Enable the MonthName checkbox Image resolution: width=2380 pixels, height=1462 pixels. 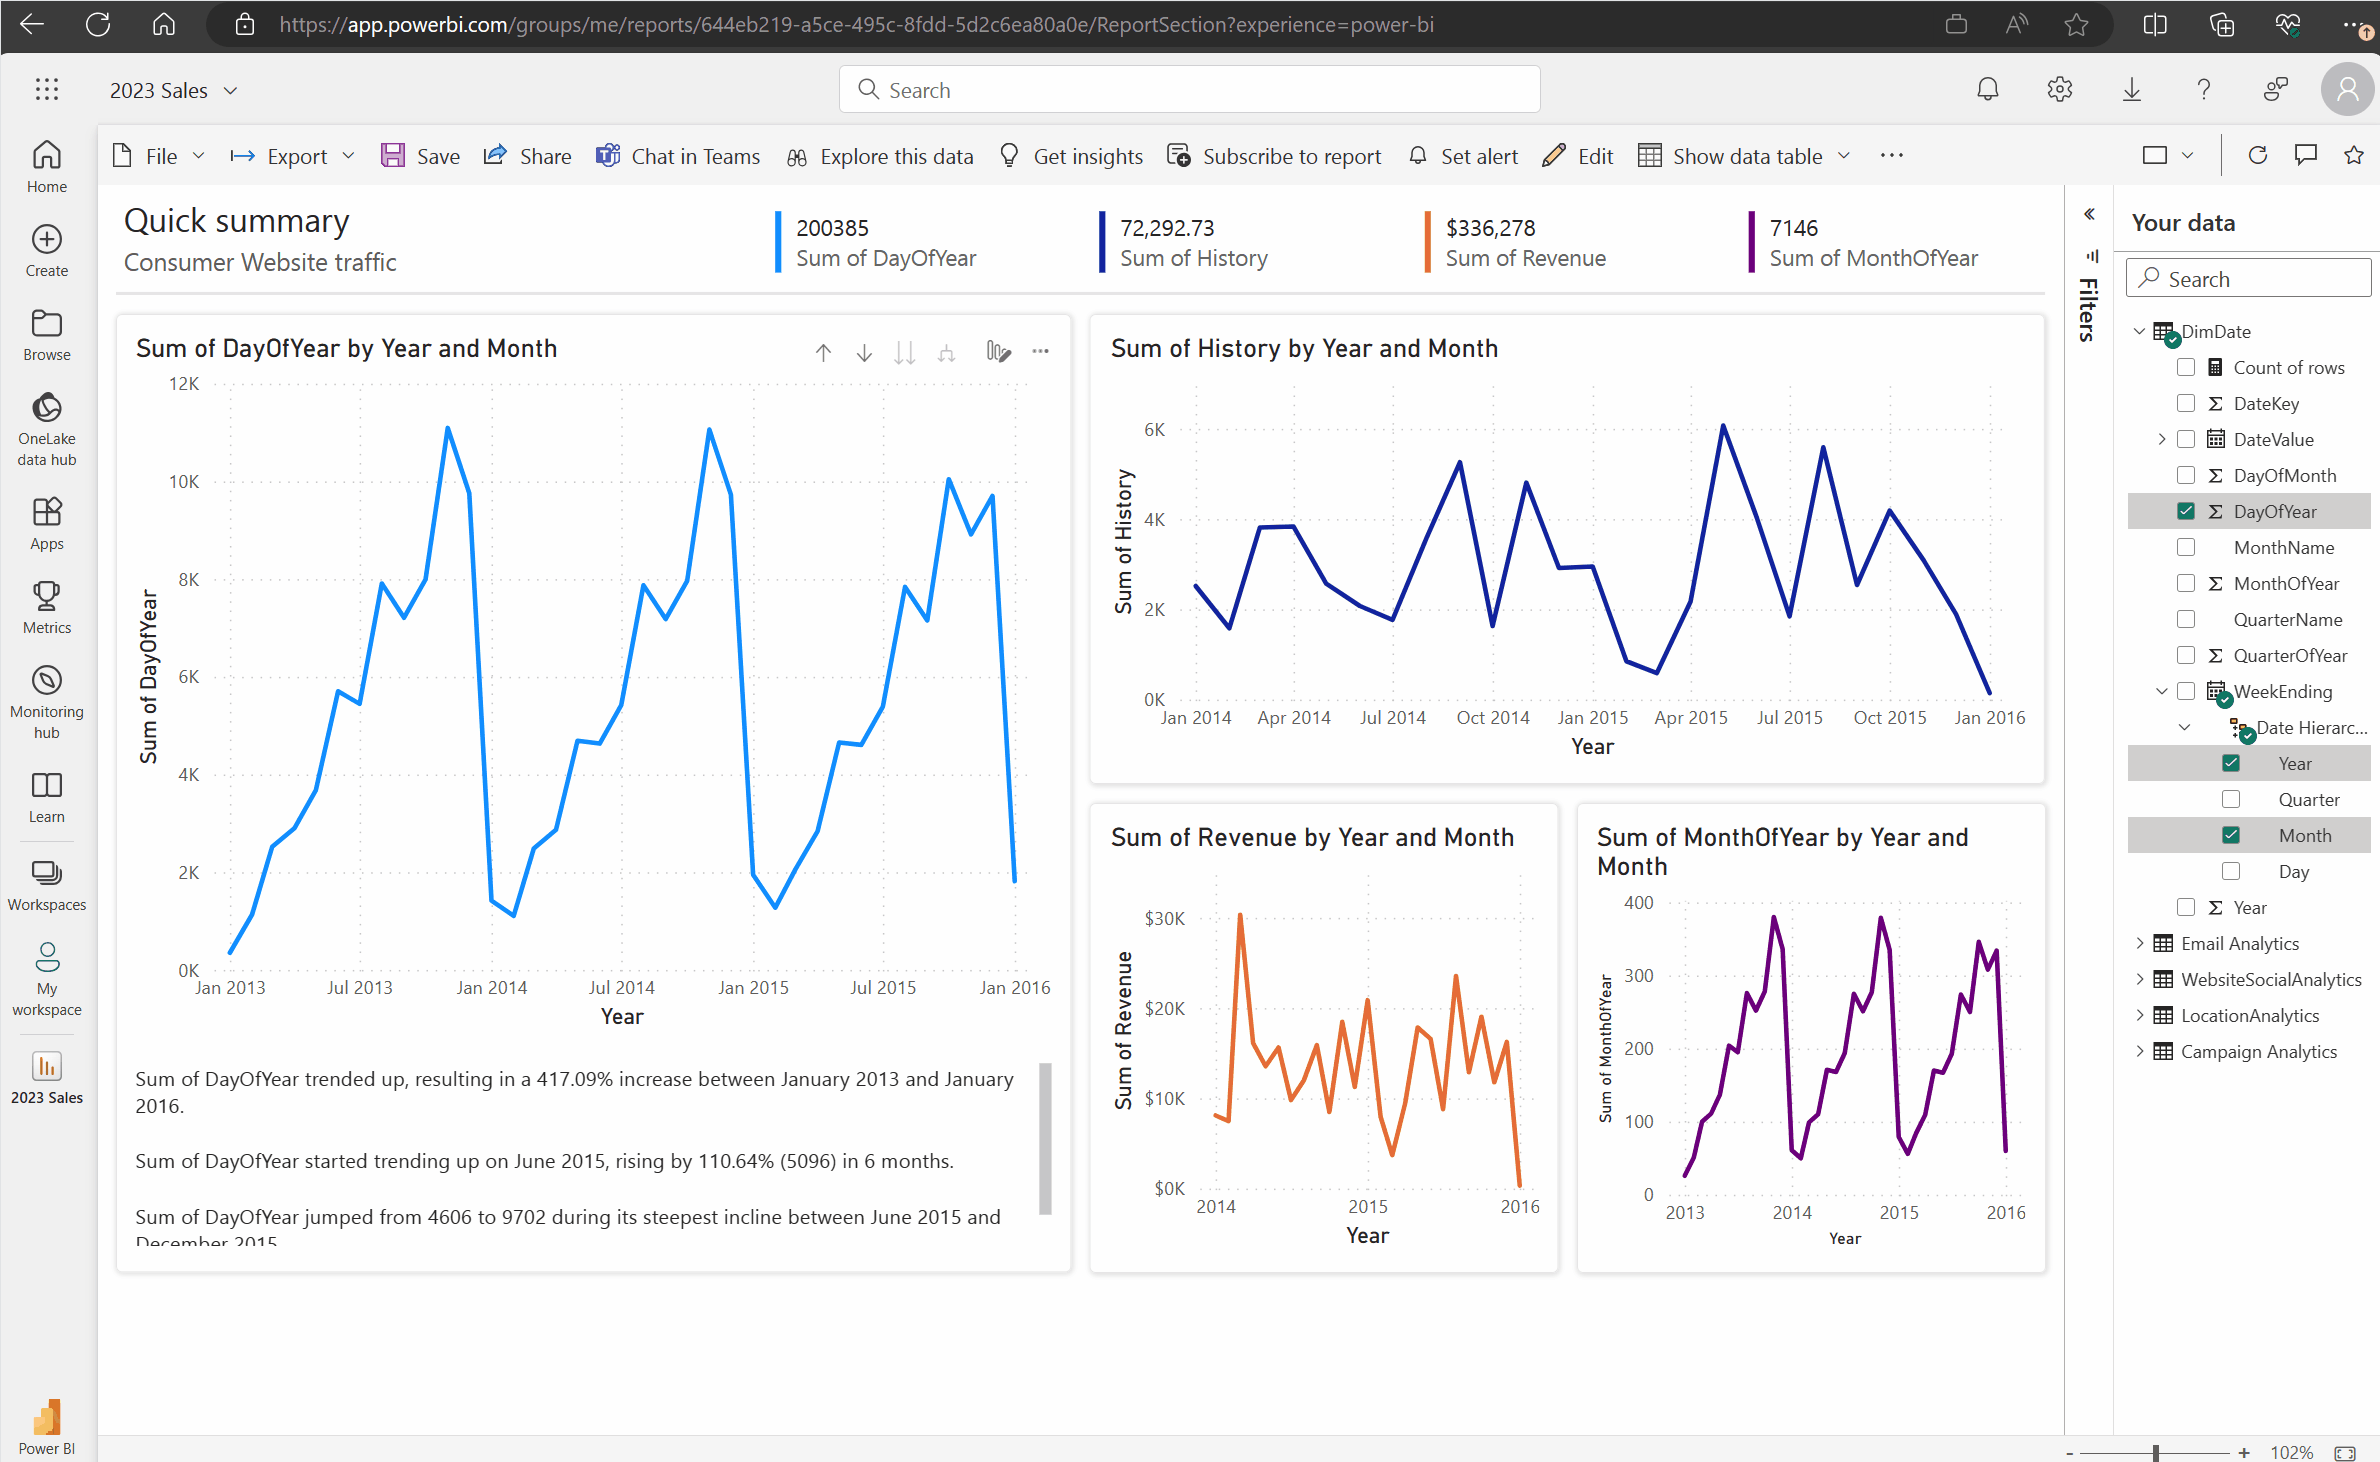pos(2186,547)
